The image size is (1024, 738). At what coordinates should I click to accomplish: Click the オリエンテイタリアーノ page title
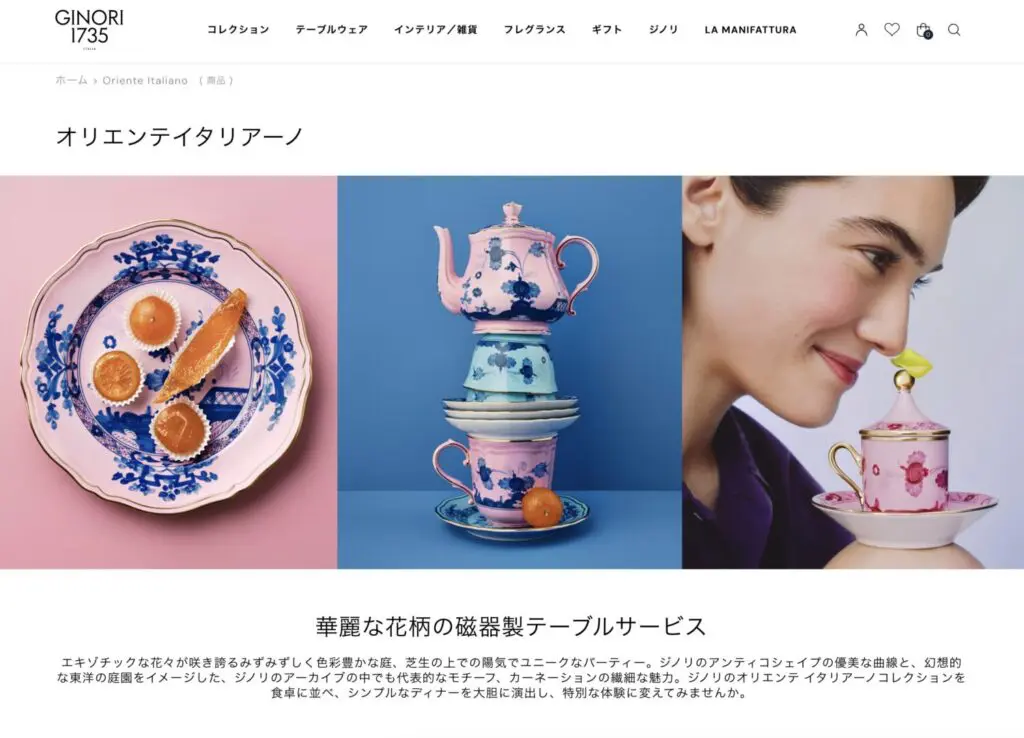point(180,136)
